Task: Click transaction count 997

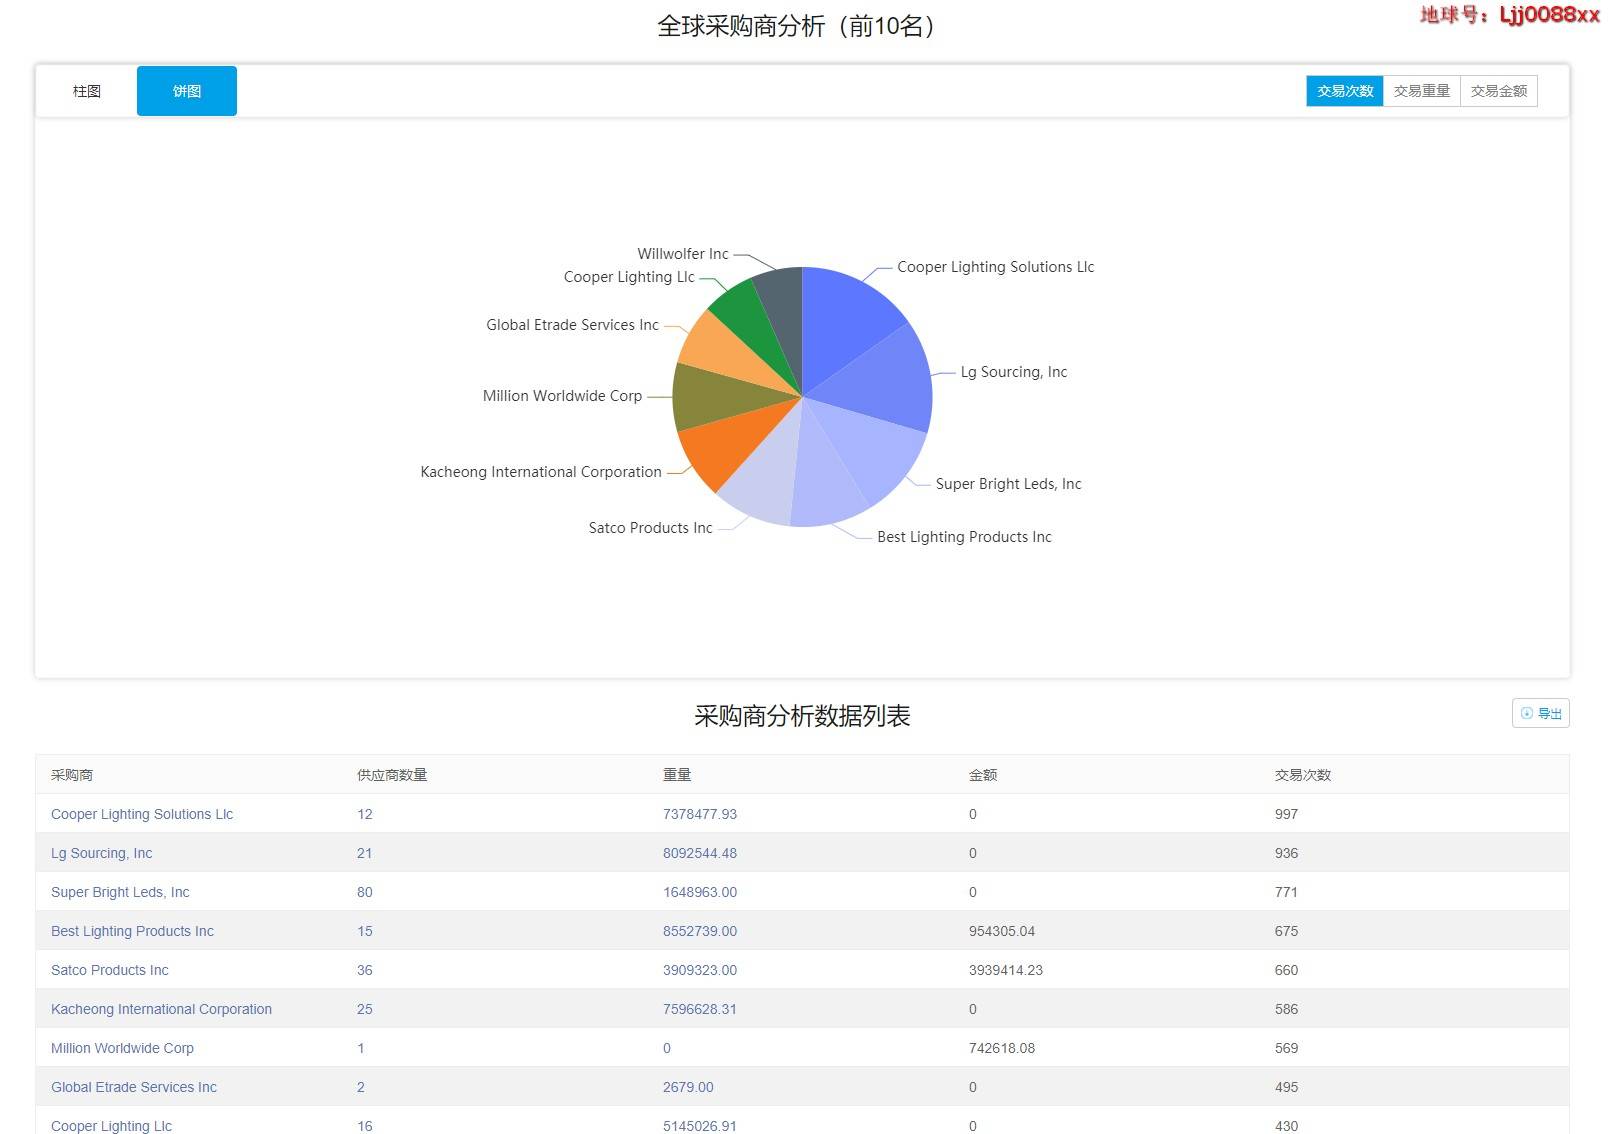Action: point(1287,814)
